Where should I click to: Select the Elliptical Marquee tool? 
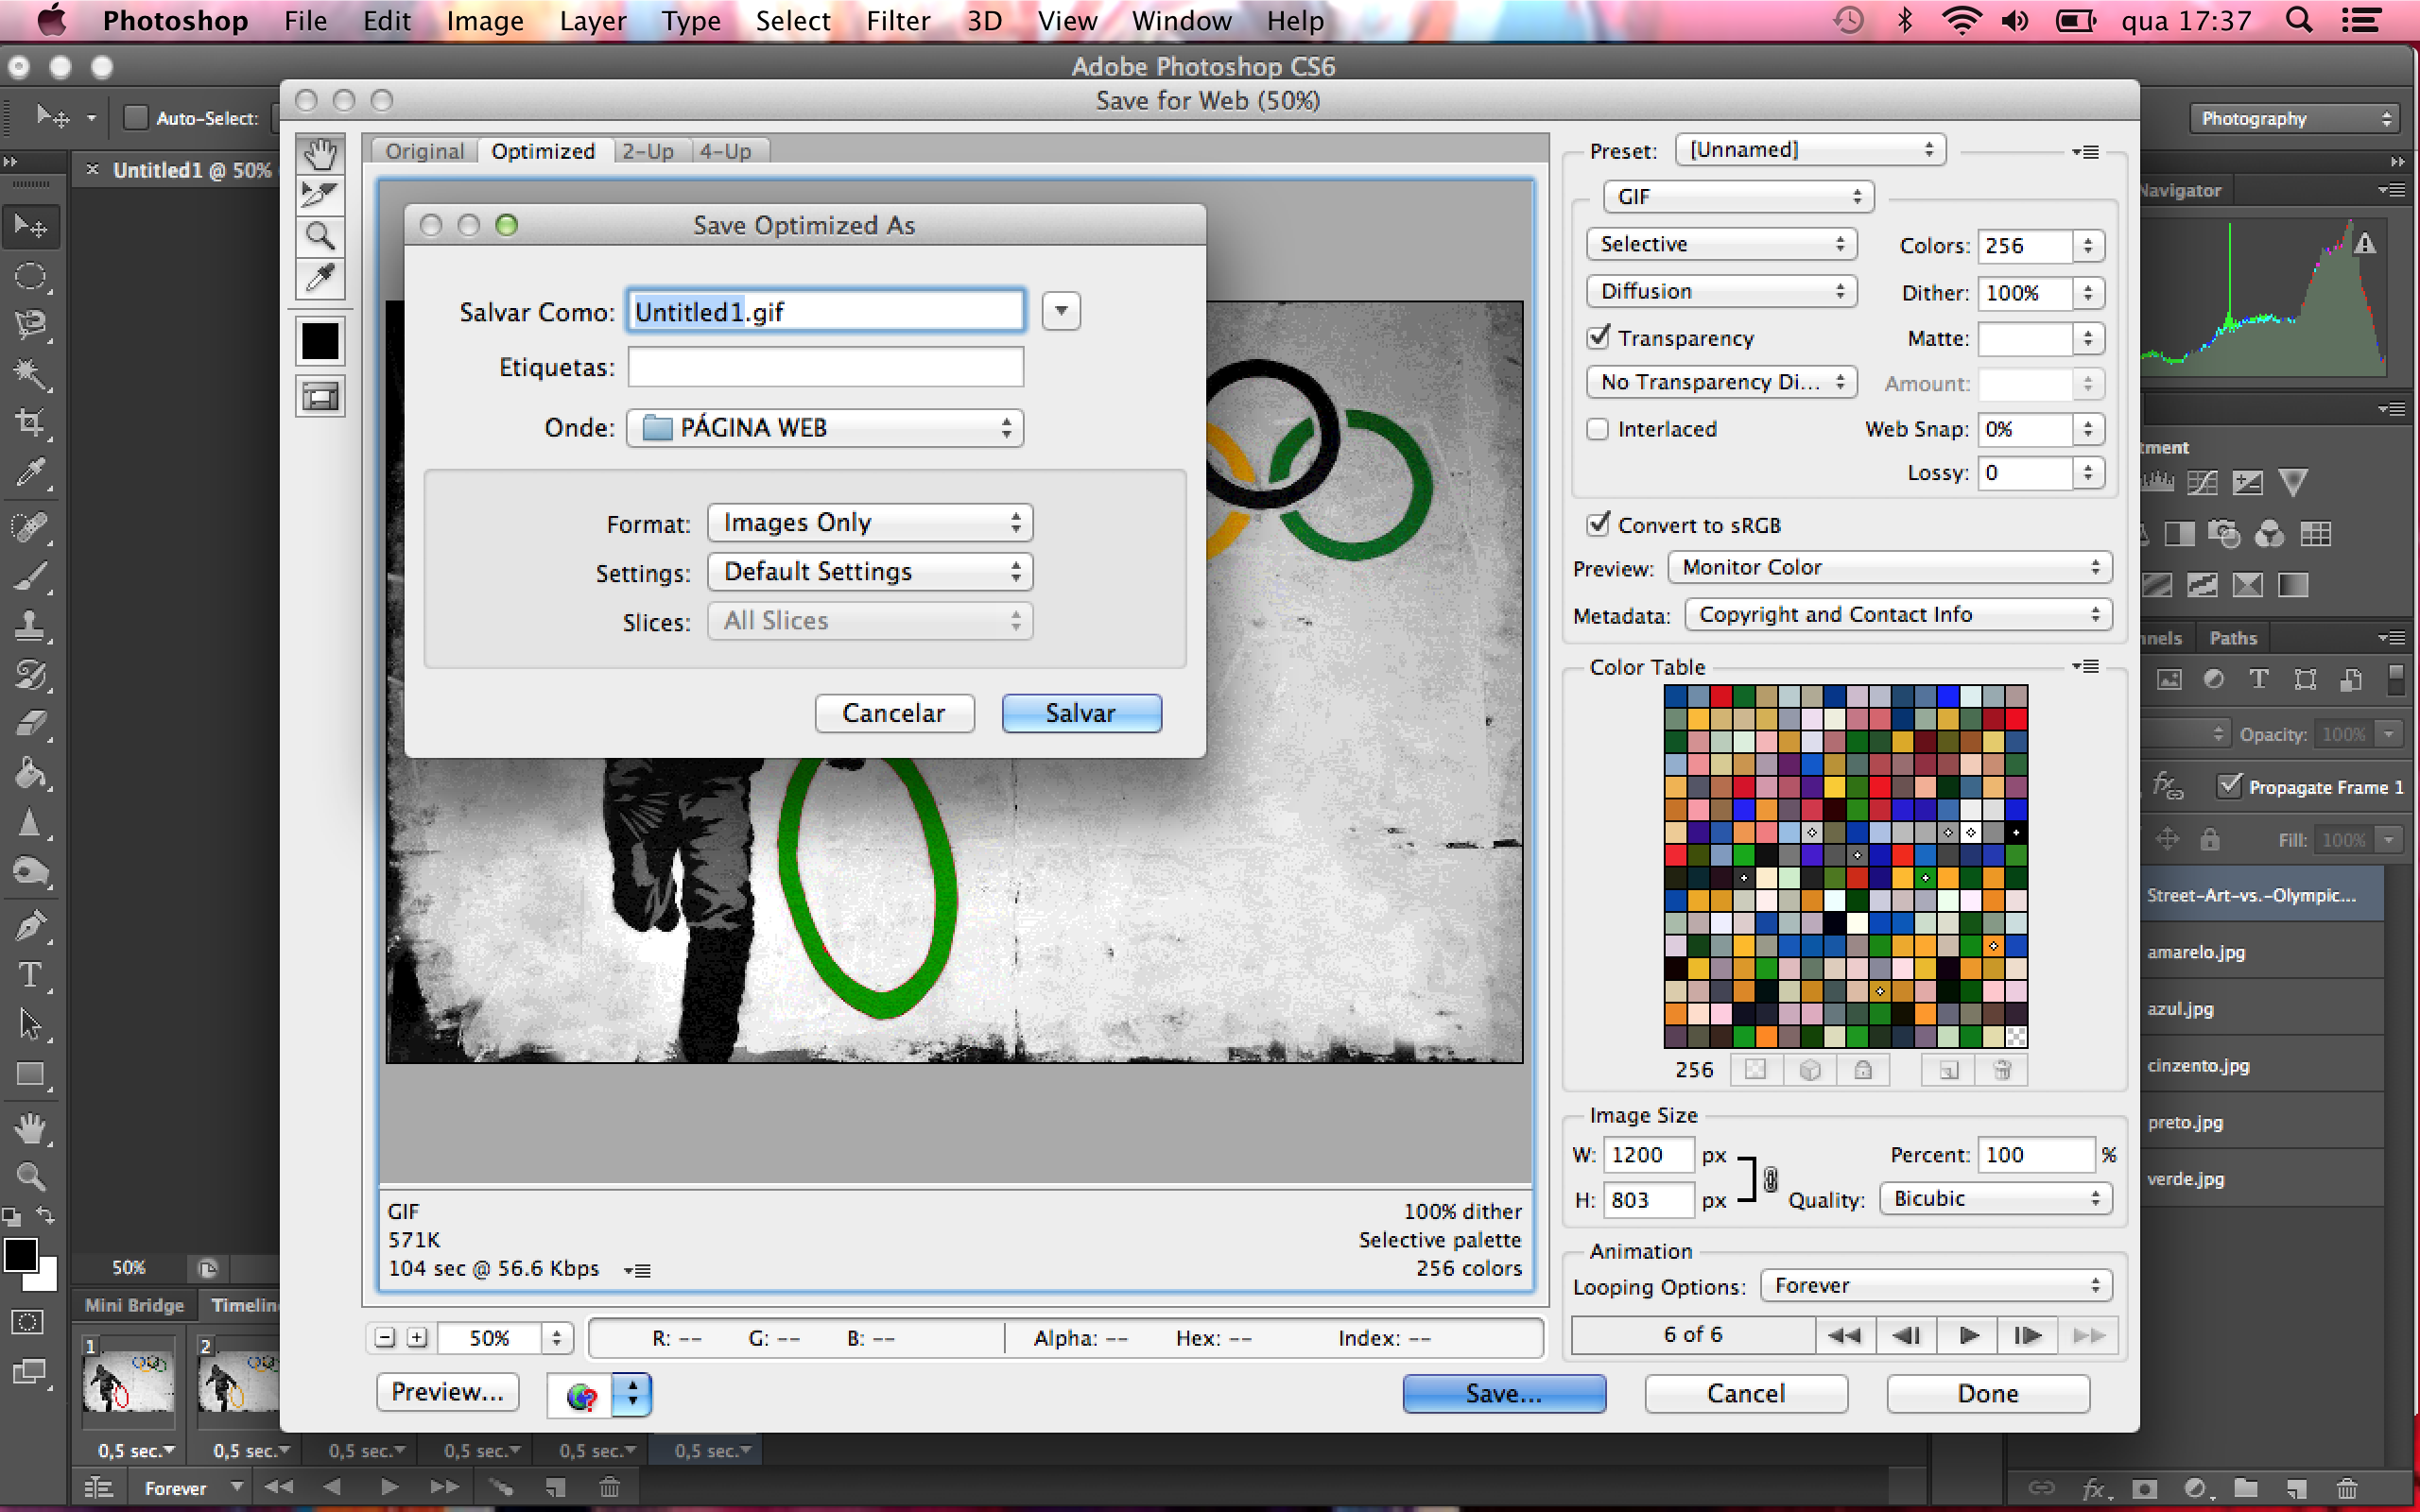click(x=30, y=276)
